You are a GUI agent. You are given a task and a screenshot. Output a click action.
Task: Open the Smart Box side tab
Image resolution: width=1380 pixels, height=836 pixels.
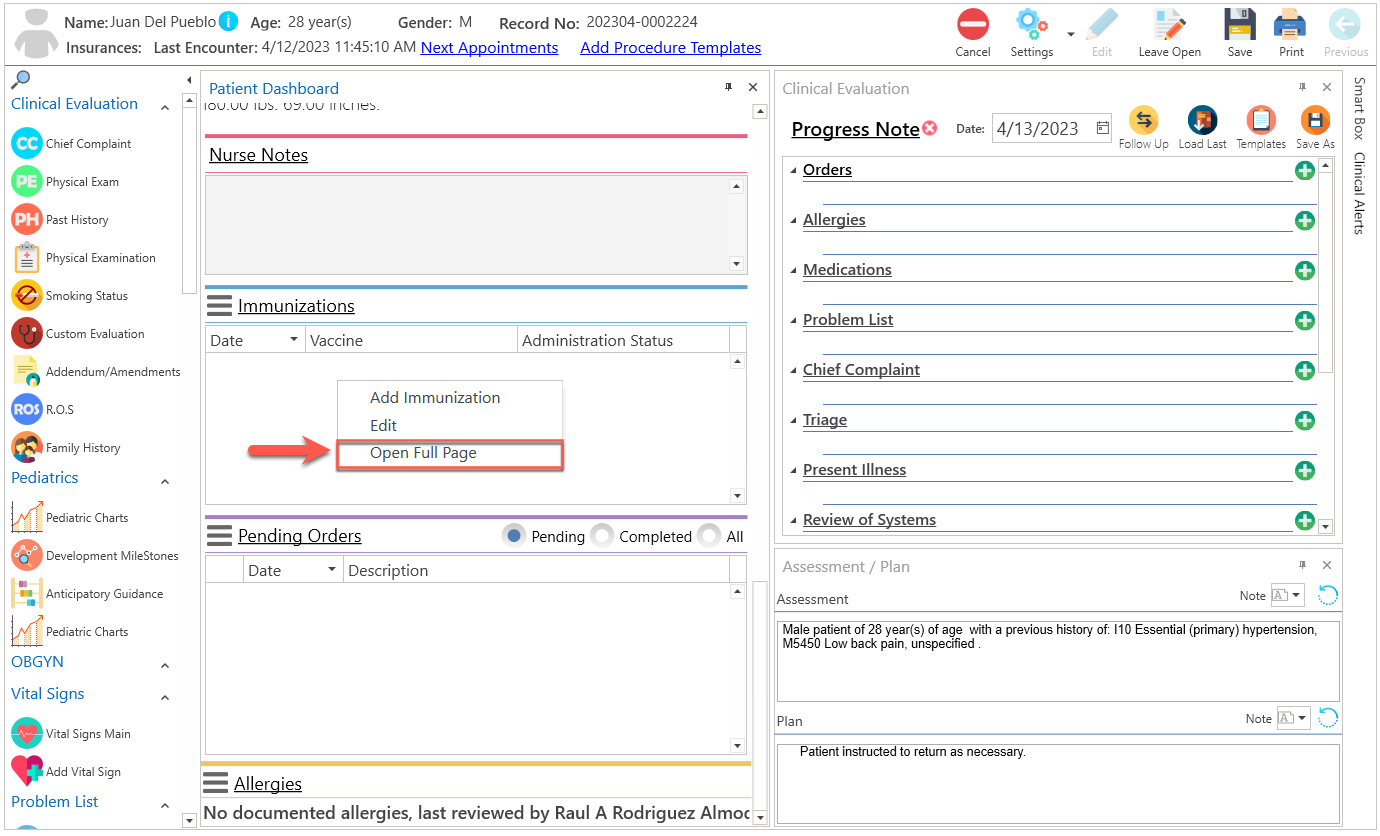pos(1358,108)
